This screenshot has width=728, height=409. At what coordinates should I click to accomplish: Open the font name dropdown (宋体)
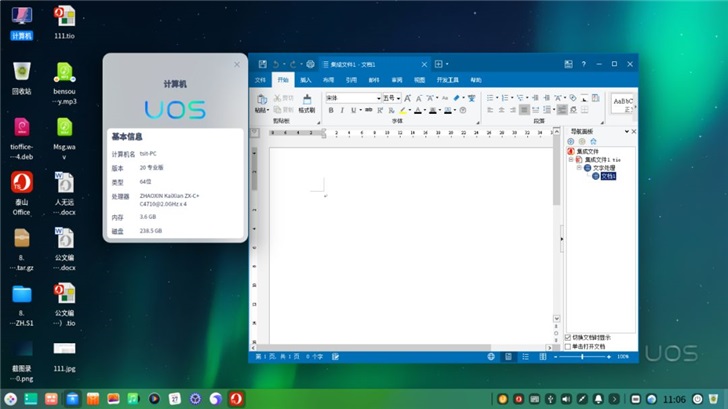(x=379, y=98)
